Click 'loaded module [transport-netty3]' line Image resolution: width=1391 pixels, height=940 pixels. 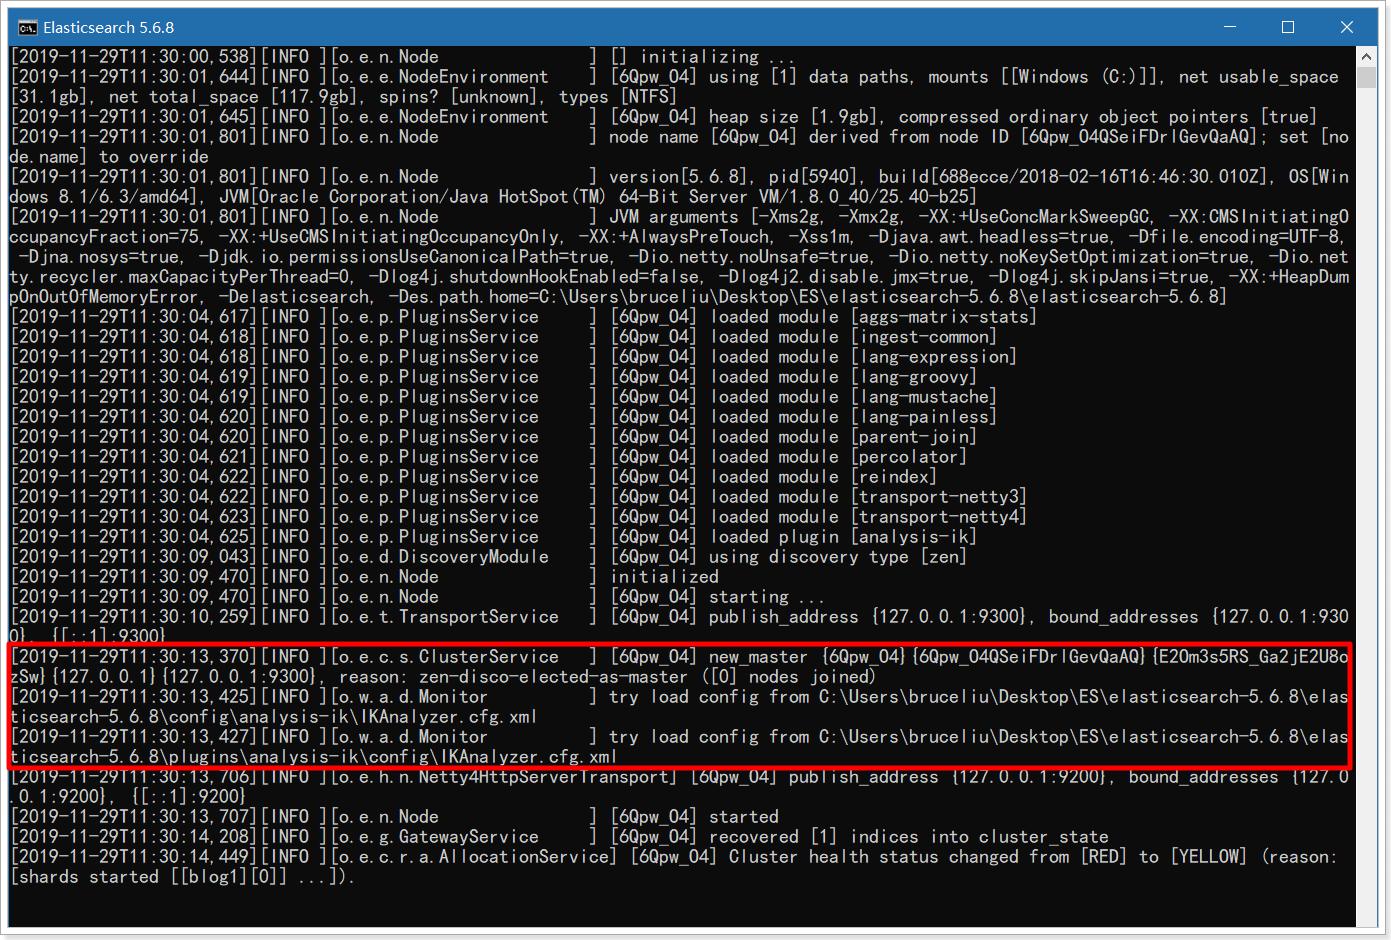pos(868,497)
